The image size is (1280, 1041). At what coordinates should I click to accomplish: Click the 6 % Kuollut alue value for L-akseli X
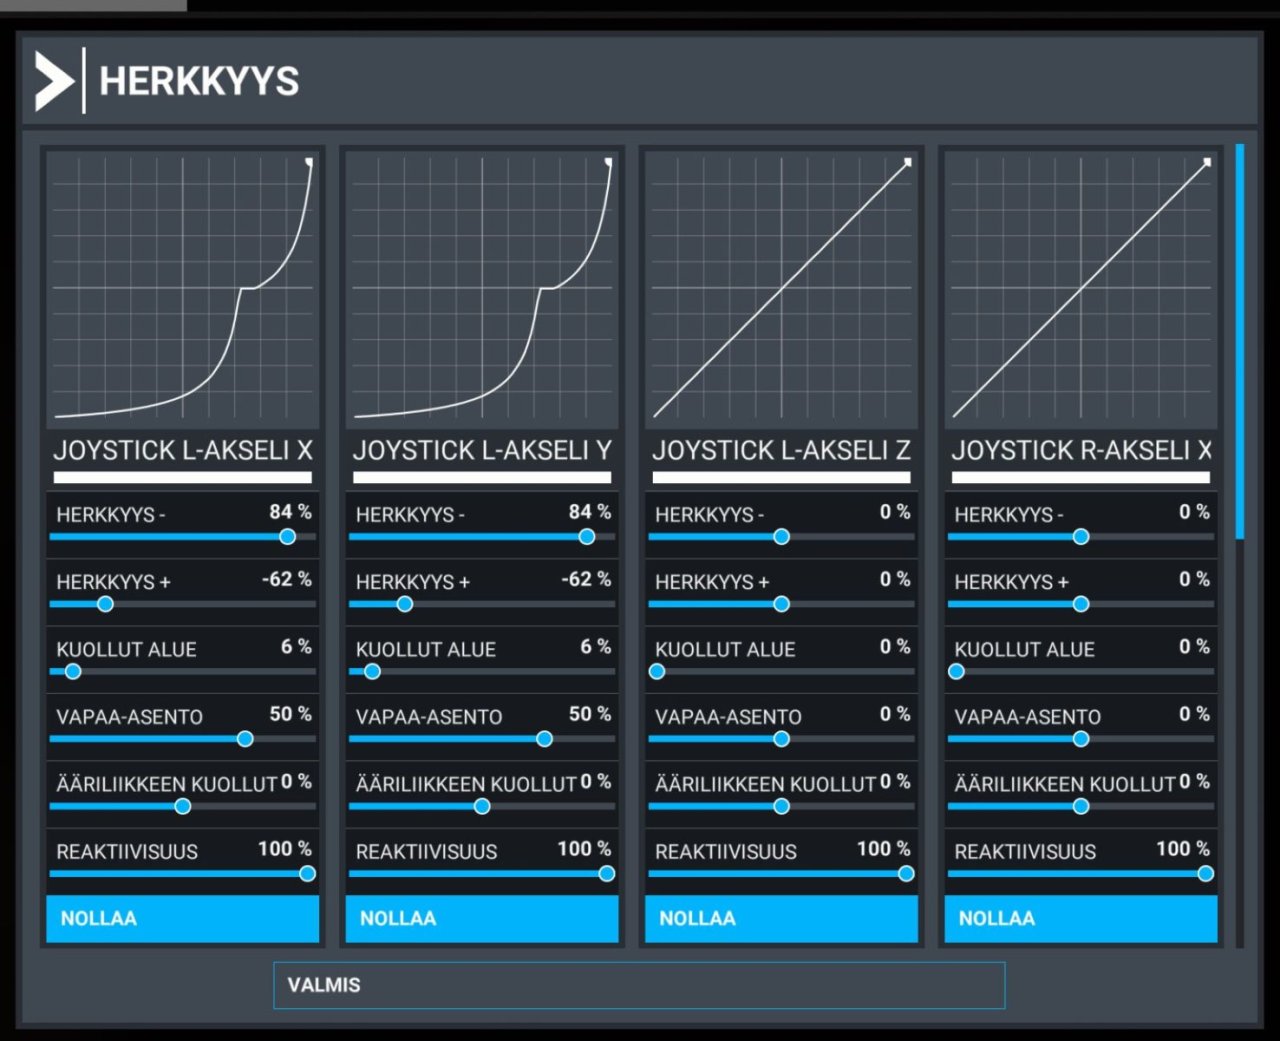[x=296, y=647]
